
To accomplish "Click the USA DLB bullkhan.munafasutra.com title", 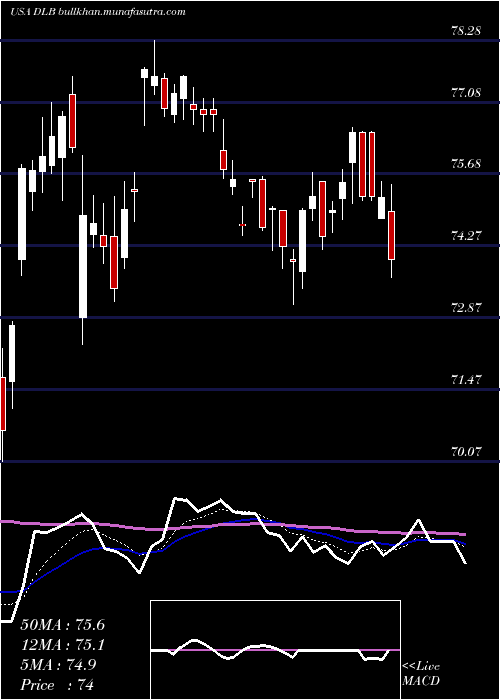I will click(x=98, y=12).
